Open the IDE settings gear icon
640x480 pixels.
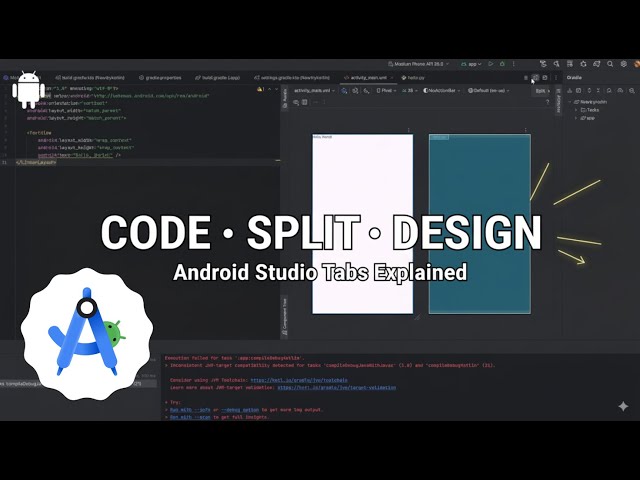click(x=624, y=64)
